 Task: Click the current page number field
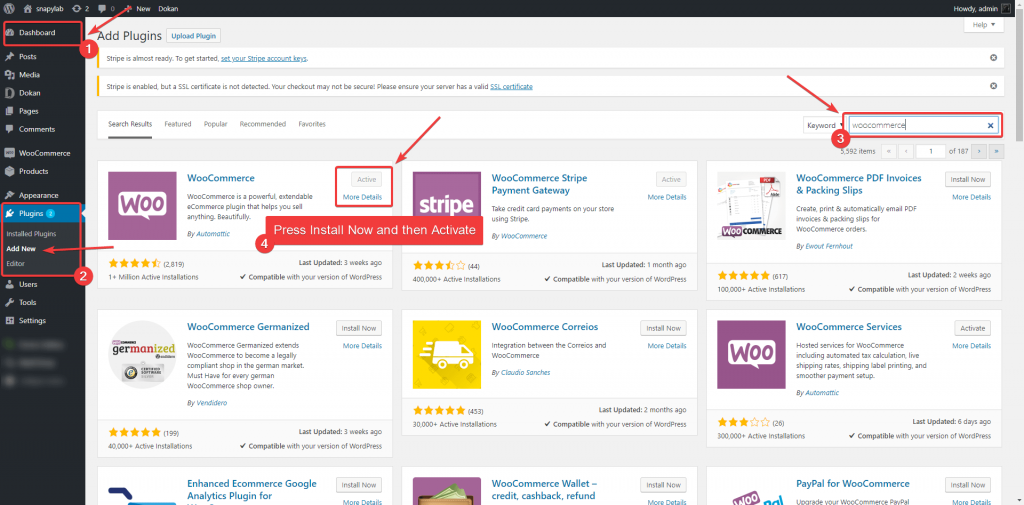click(931, 151)
